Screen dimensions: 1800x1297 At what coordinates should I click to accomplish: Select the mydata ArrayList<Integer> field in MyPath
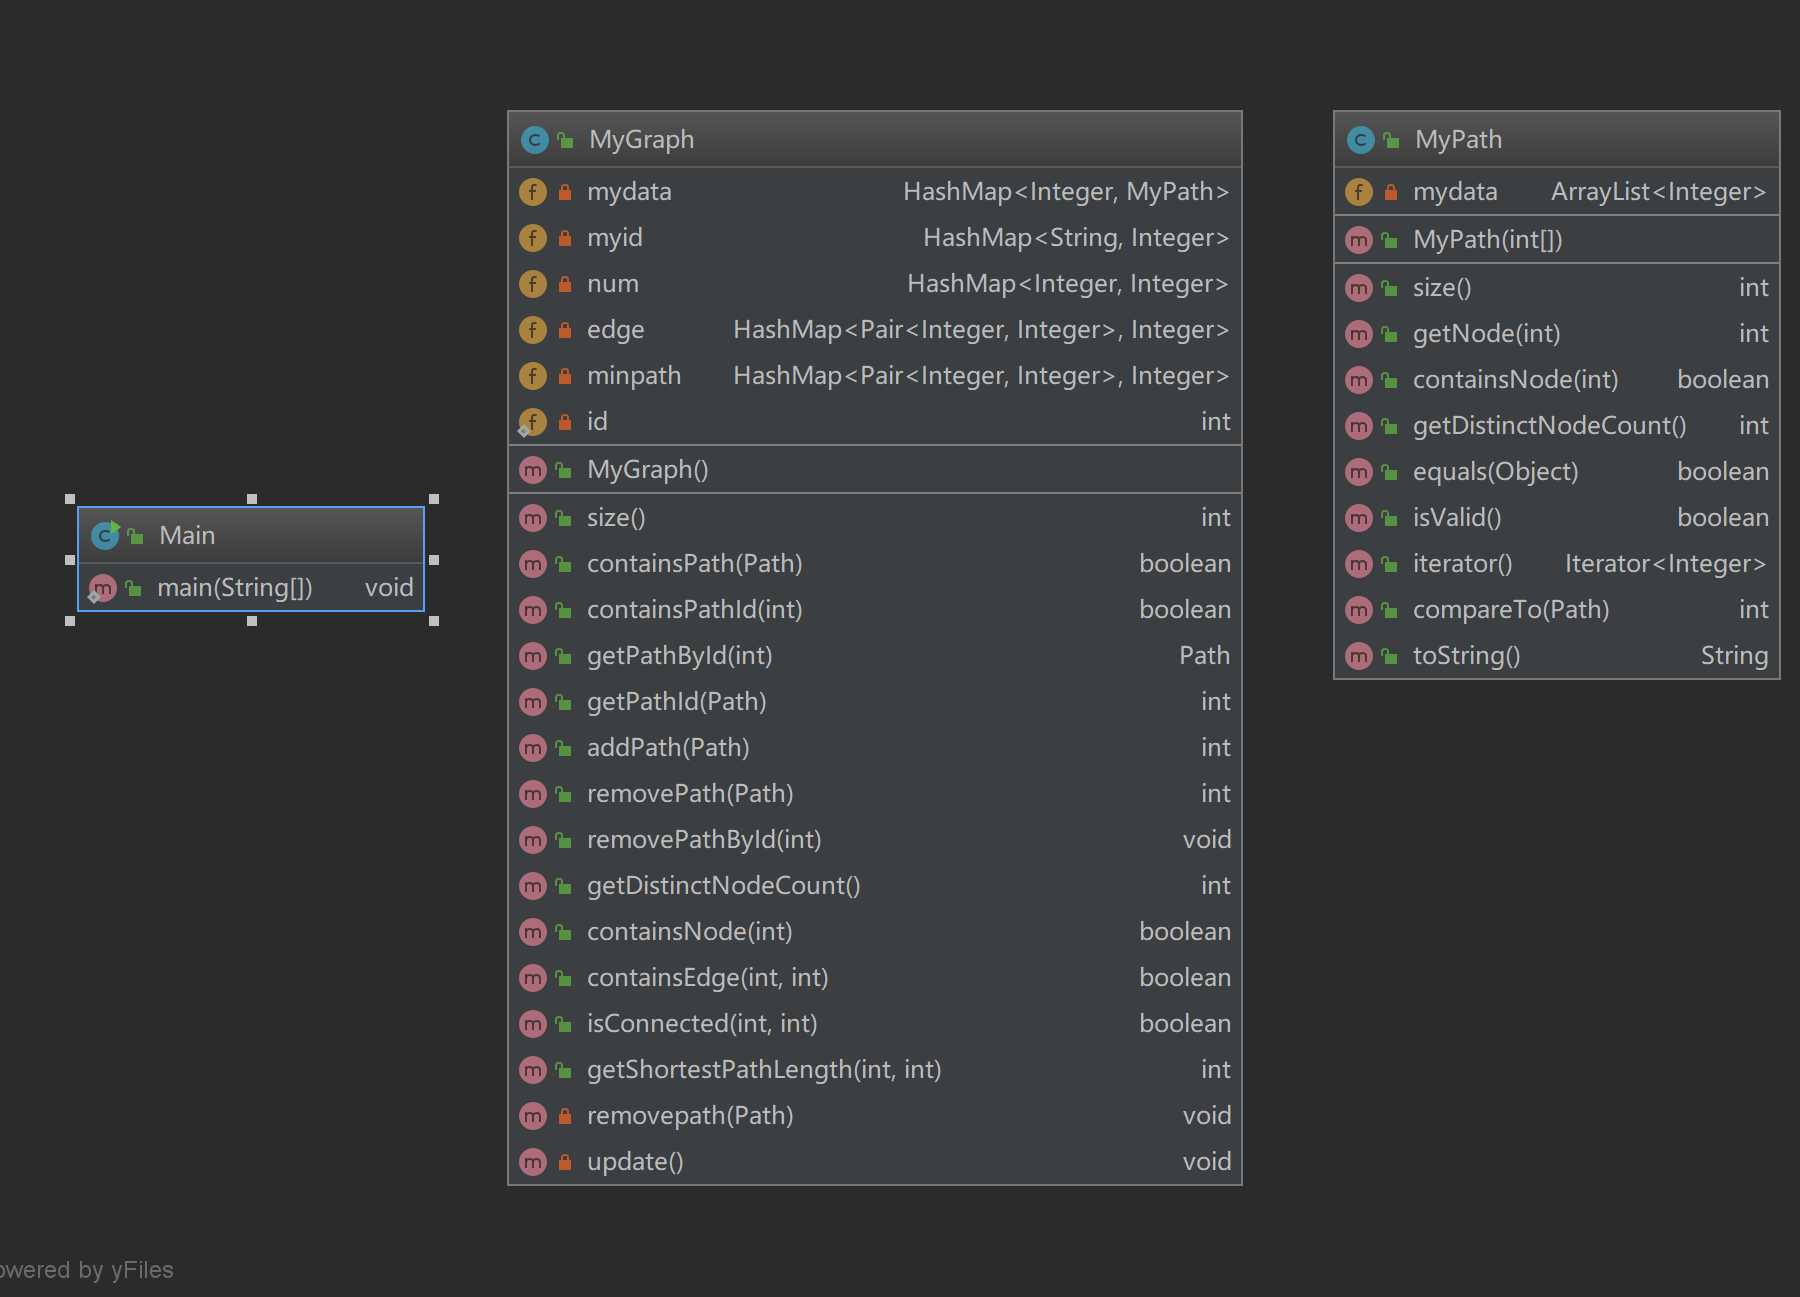click(x=1557, y=192)
